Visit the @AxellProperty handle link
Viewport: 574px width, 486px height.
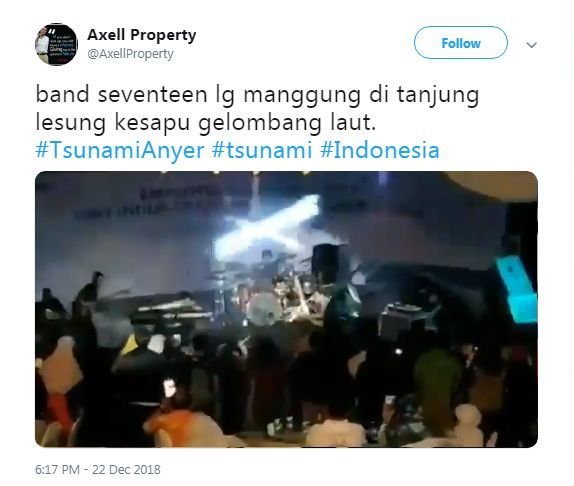click(130, 54)
